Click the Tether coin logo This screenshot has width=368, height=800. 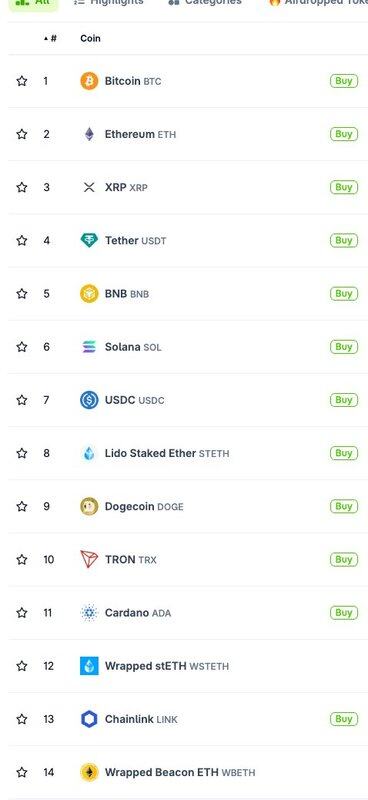click(x=89, y=240)
